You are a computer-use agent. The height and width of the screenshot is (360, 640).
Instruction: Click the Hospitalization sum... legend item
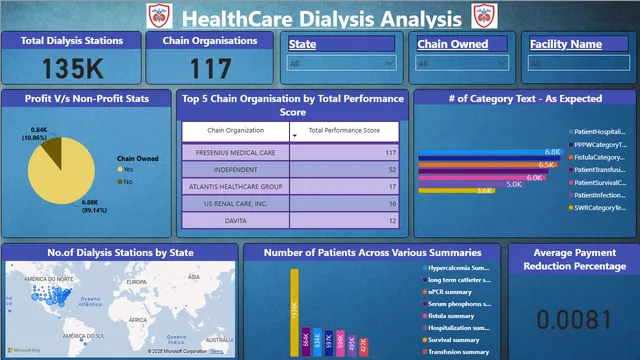(x=456, y=328)
